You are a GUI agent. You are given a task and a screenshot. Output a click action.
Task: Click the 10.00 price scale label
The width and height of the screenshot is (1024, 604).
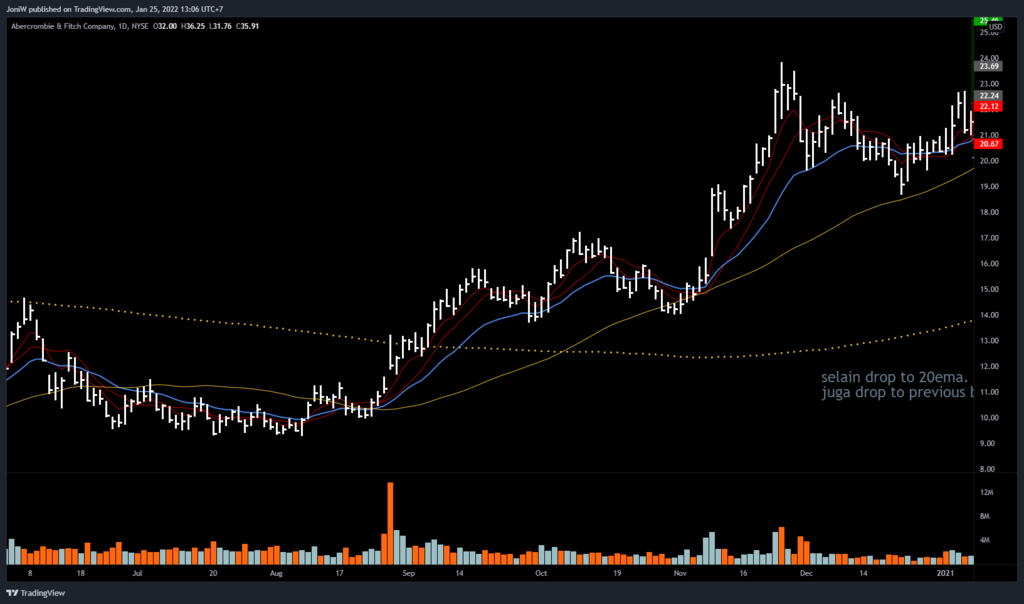pyautogui.click(x=989, y=417)
